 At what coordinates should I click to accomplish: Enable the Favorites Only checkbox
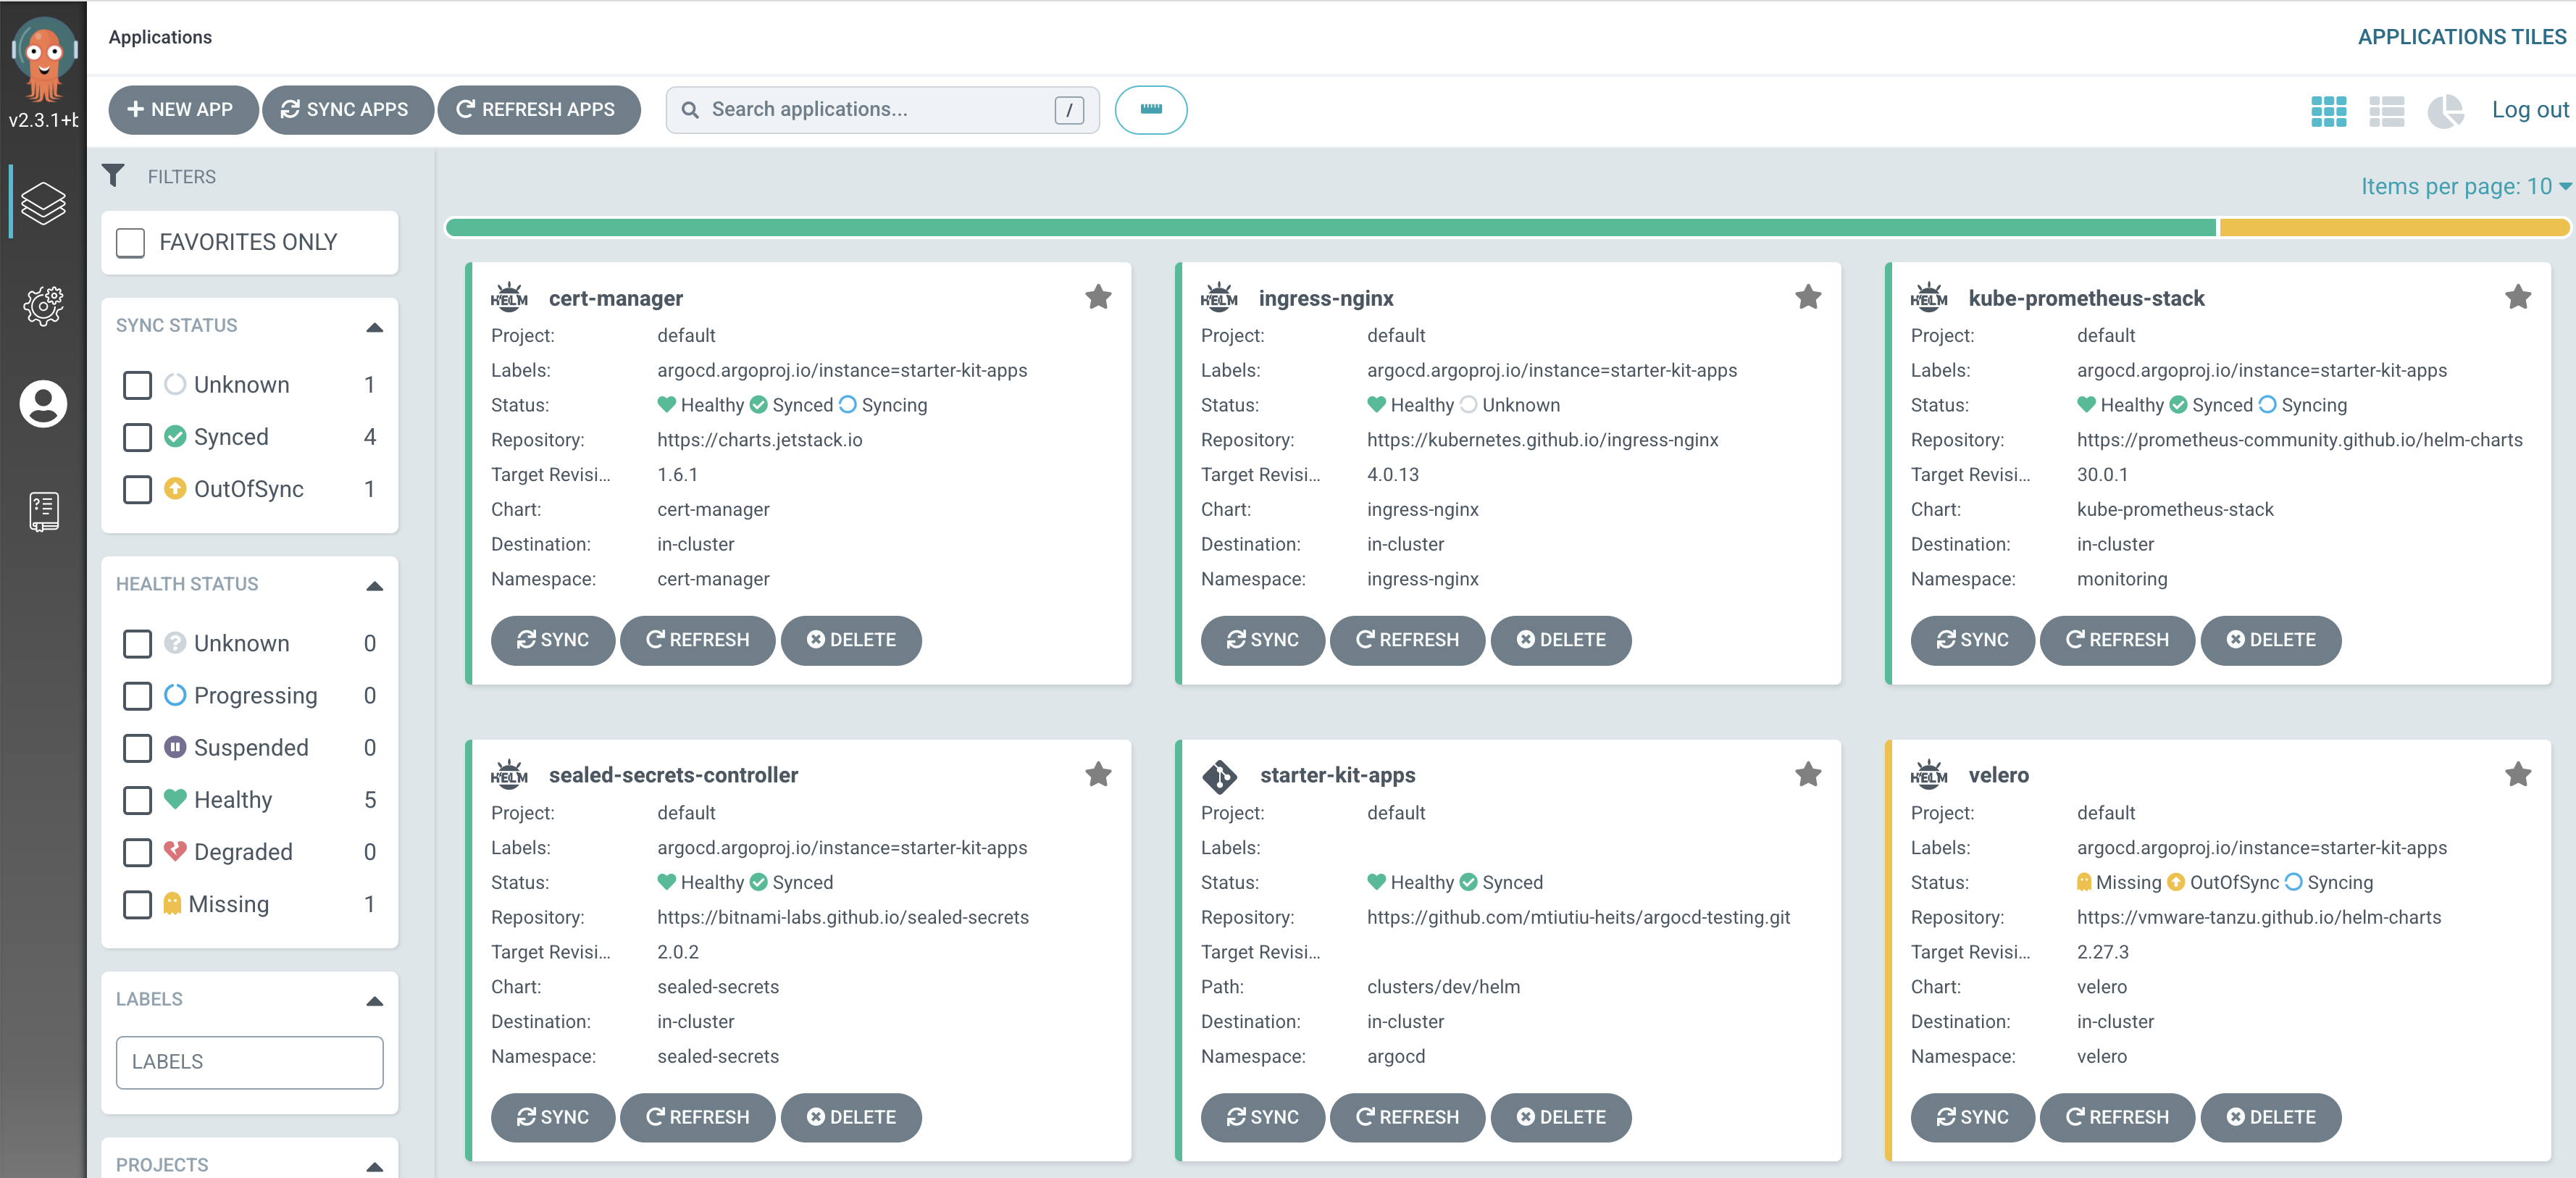[x=131, y=242]
